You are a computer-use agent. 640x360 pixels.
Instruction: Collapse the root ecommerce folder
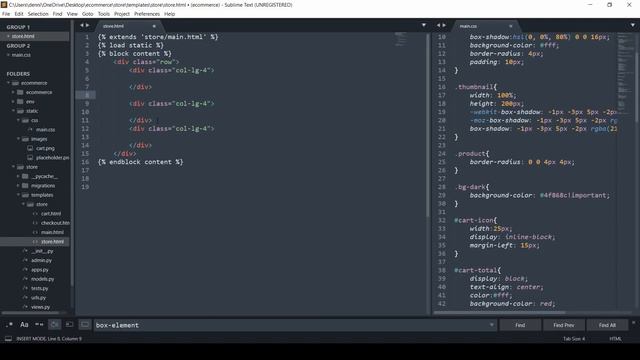pos(8,83)
